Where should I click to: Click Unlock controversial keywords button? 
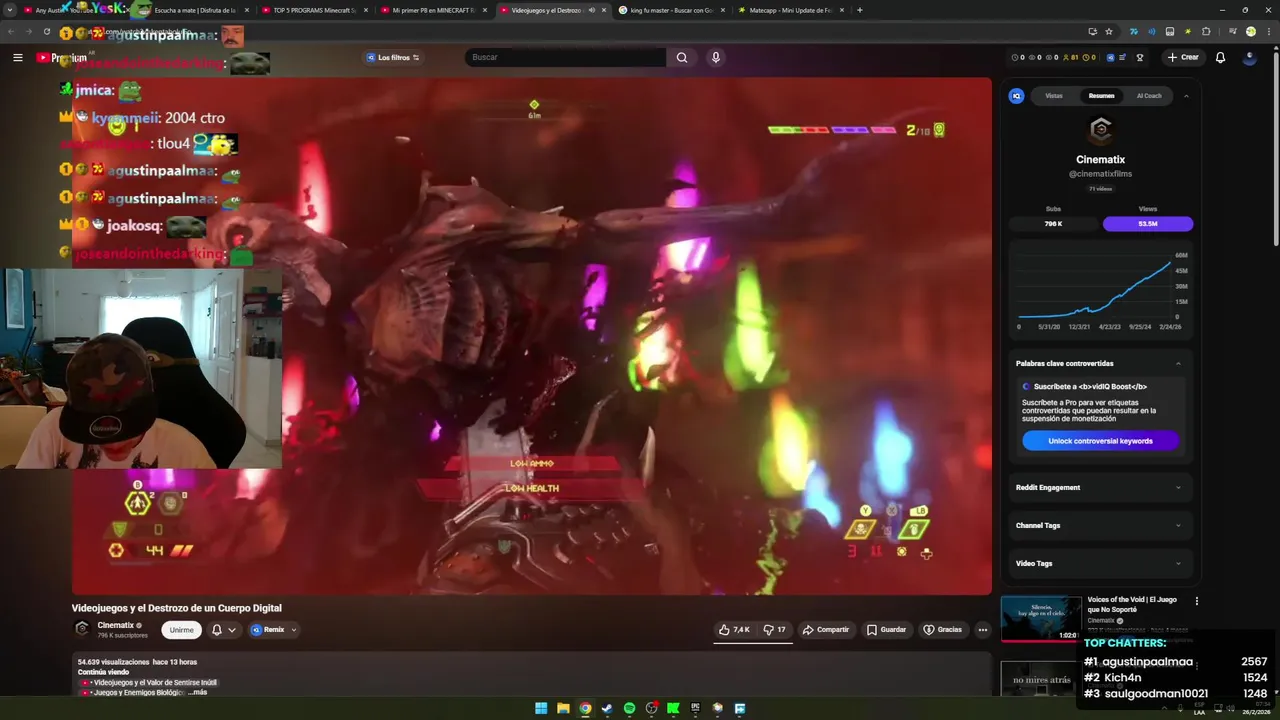click(1100, 441)
